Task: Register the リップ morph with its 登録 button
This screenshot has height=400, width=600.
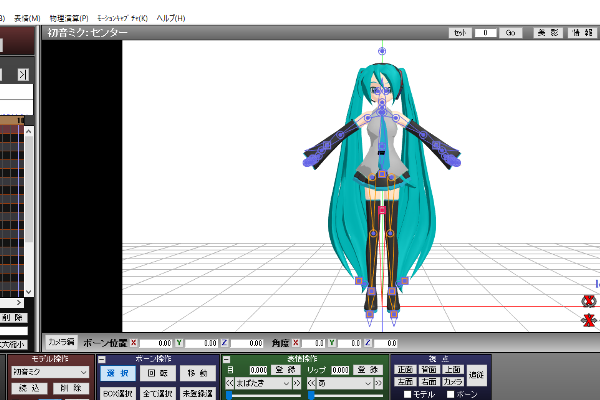Action: (x=368, y=370)
